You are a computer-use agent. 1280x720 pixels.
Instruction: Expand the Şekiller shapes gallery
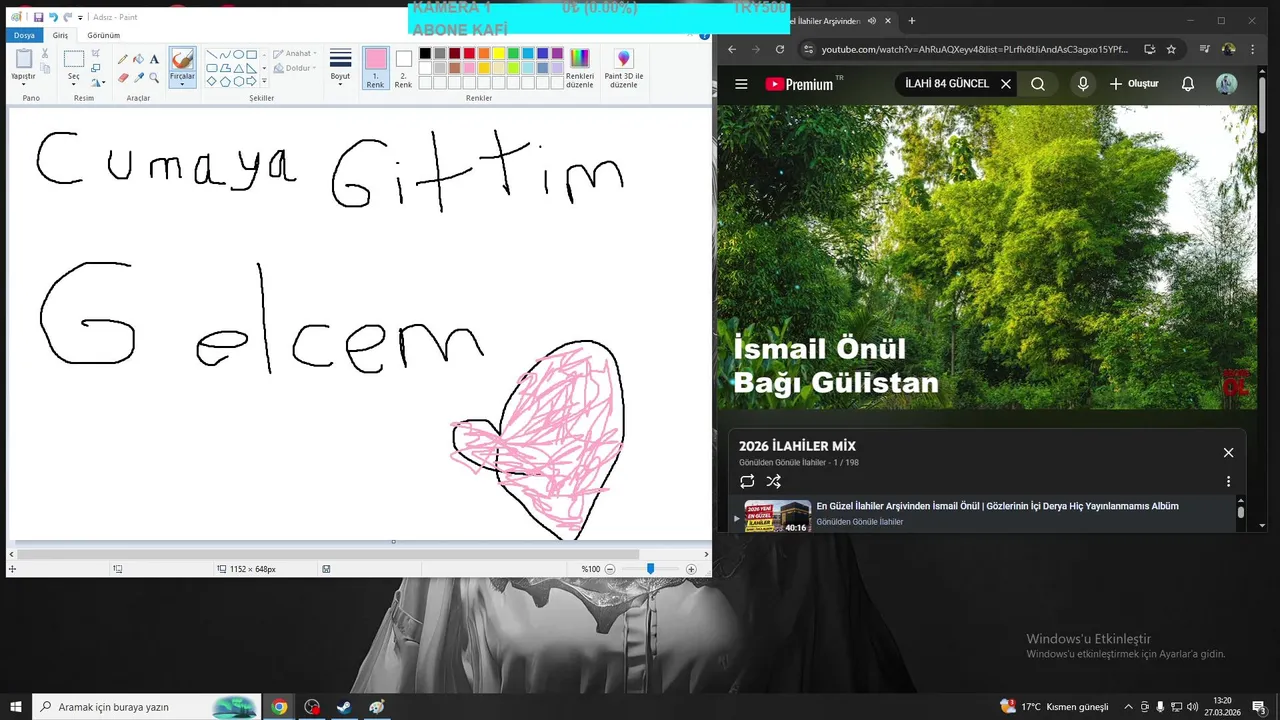264,82
